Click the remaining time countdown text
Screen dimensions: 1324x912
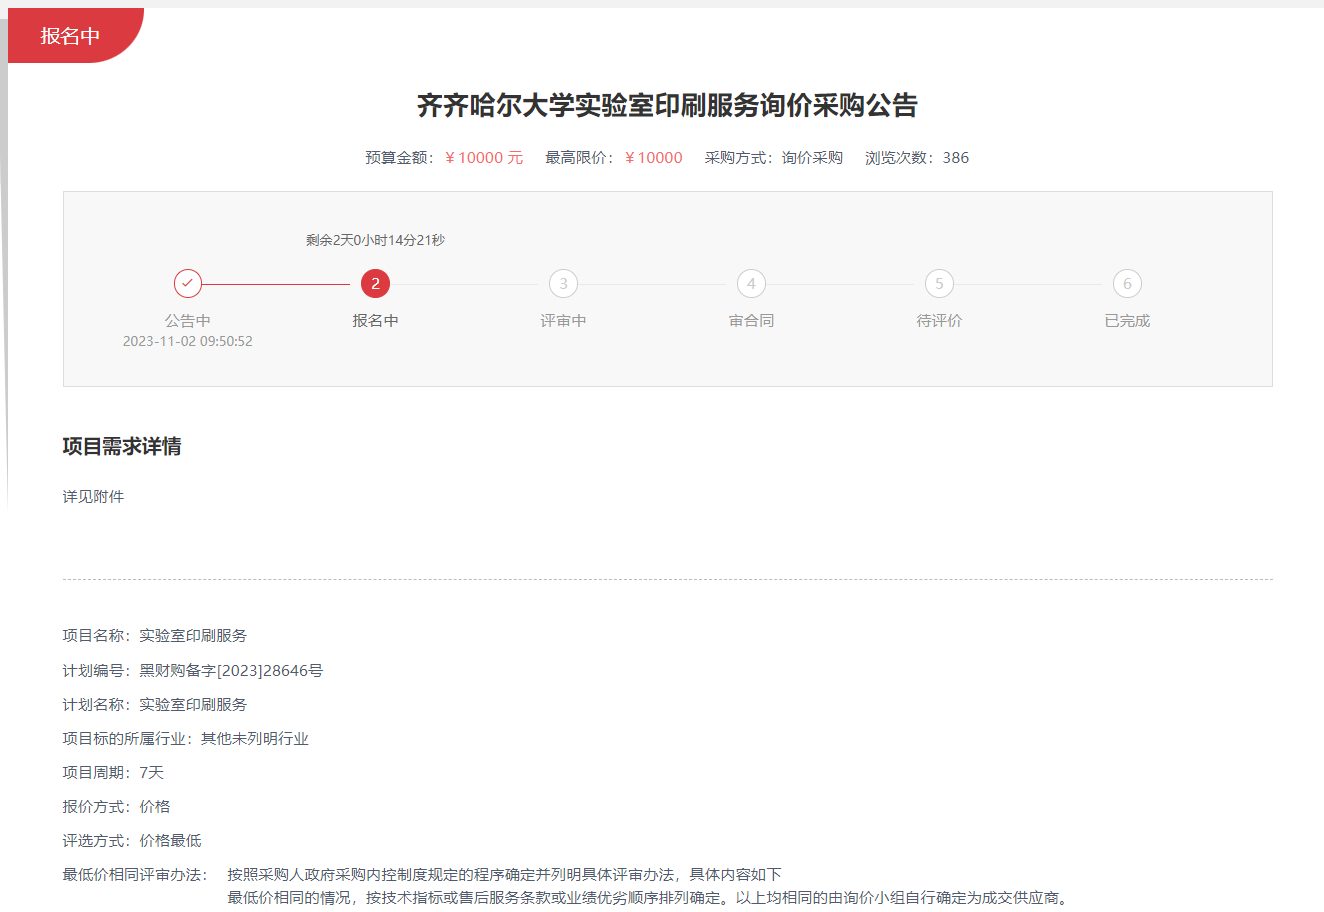pyautogui.click(x=375, y=240)
